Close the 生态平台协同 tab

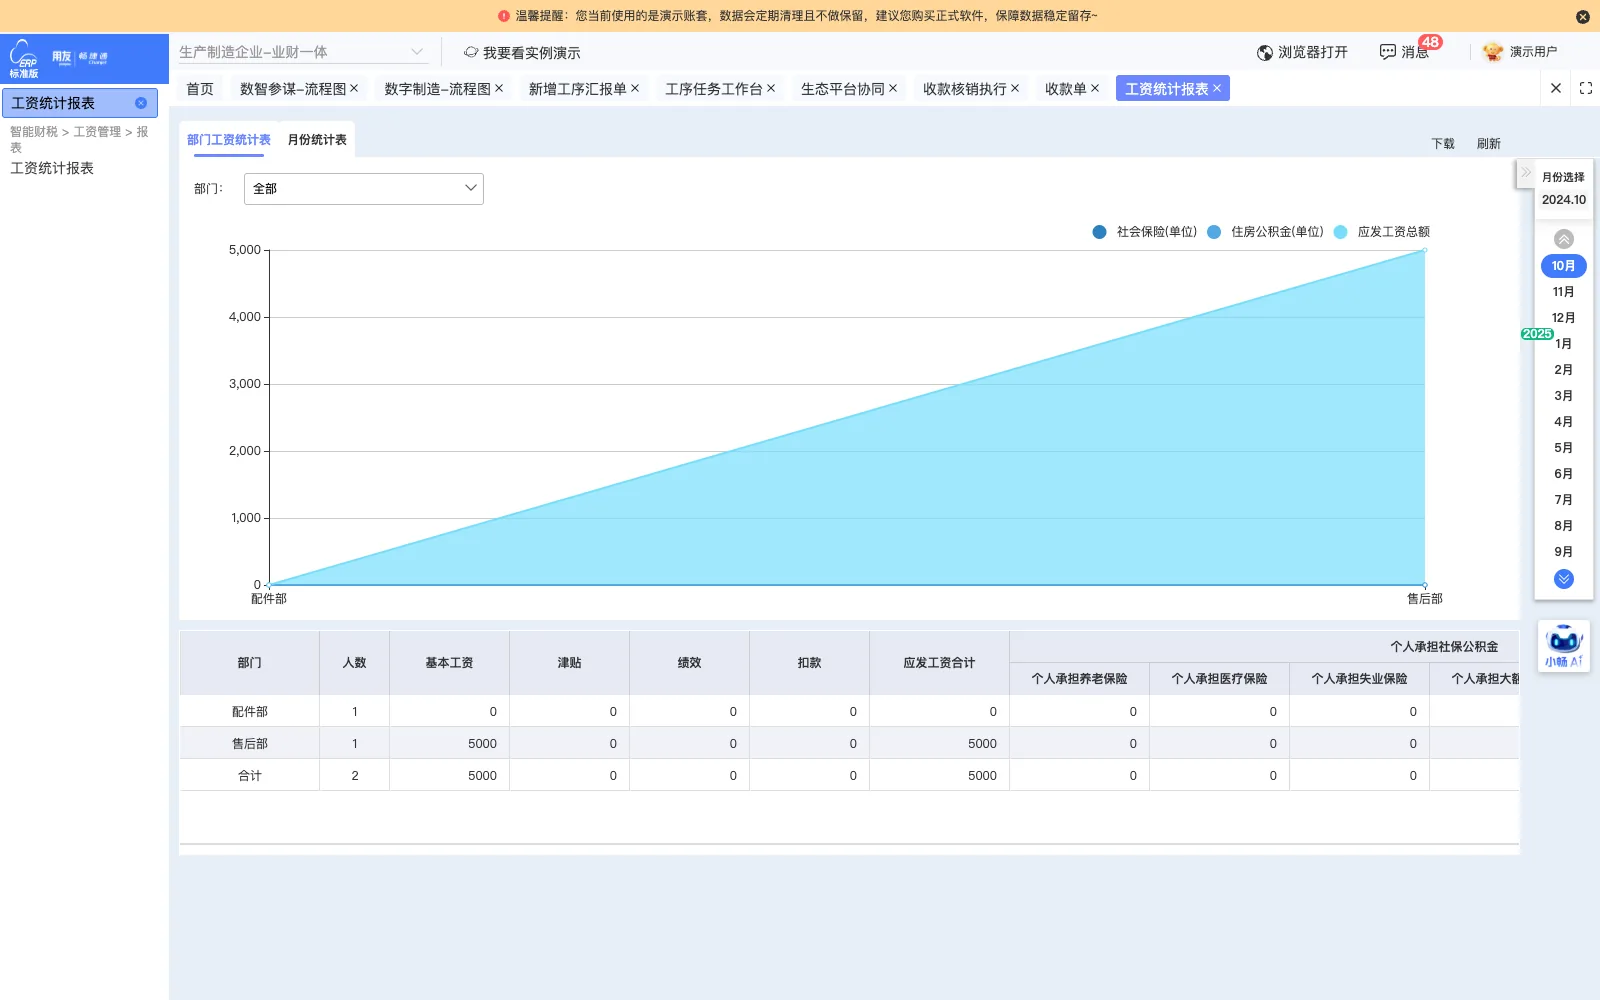(893, 88)
